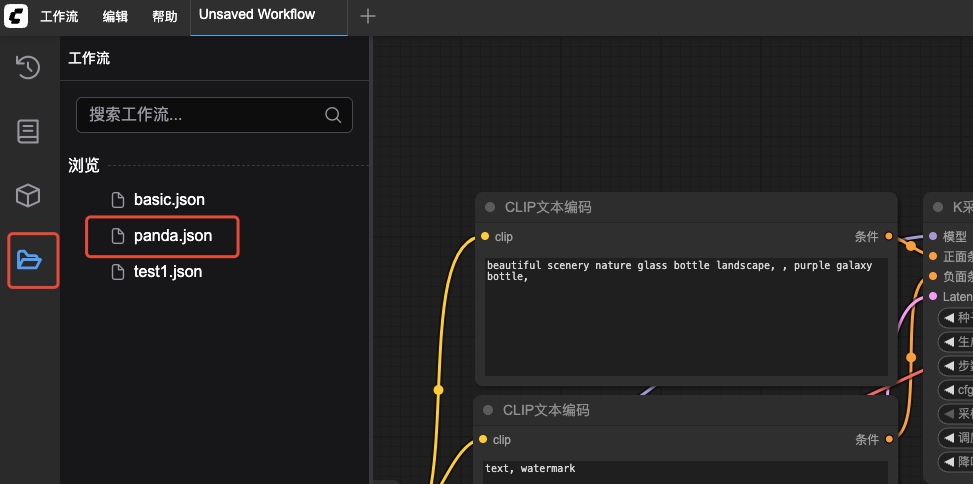Click the midpoint dot on the yellow clip link
This screenshot has width=973, height=484.
coord(438,390)
